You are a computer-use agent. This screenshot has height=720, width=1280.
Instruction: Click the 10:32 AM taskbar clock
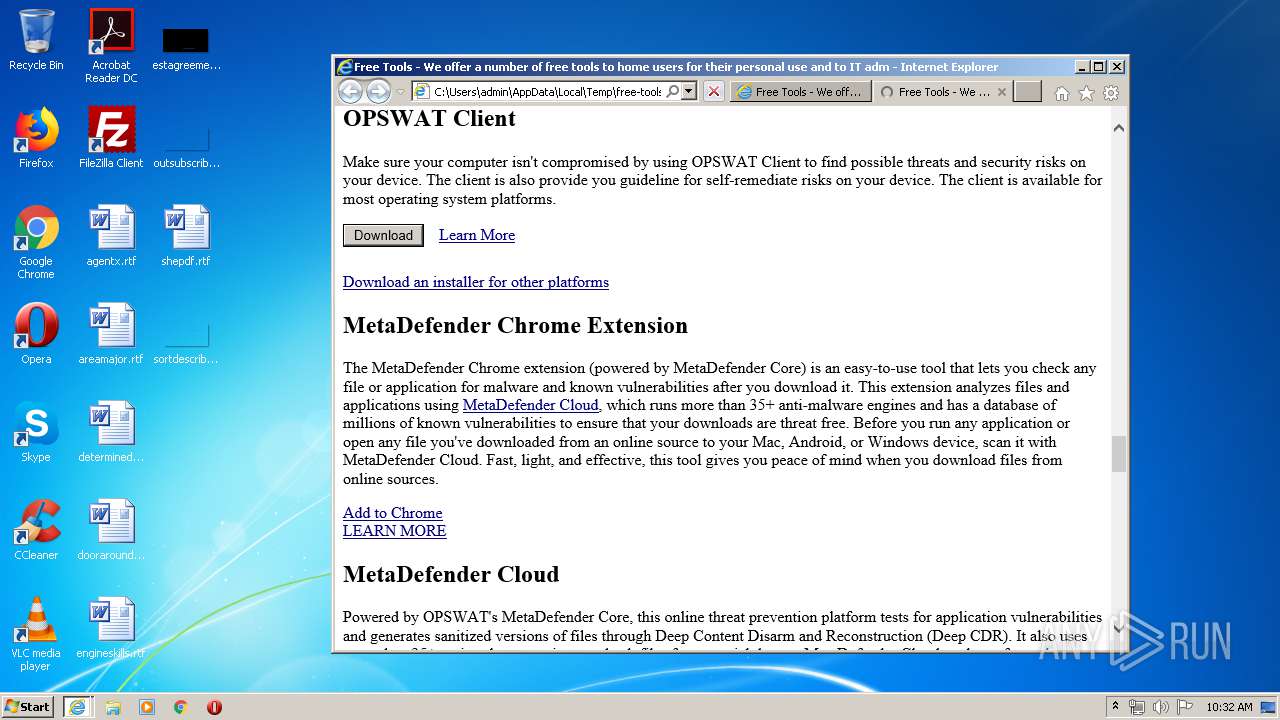coord(1229,707)
